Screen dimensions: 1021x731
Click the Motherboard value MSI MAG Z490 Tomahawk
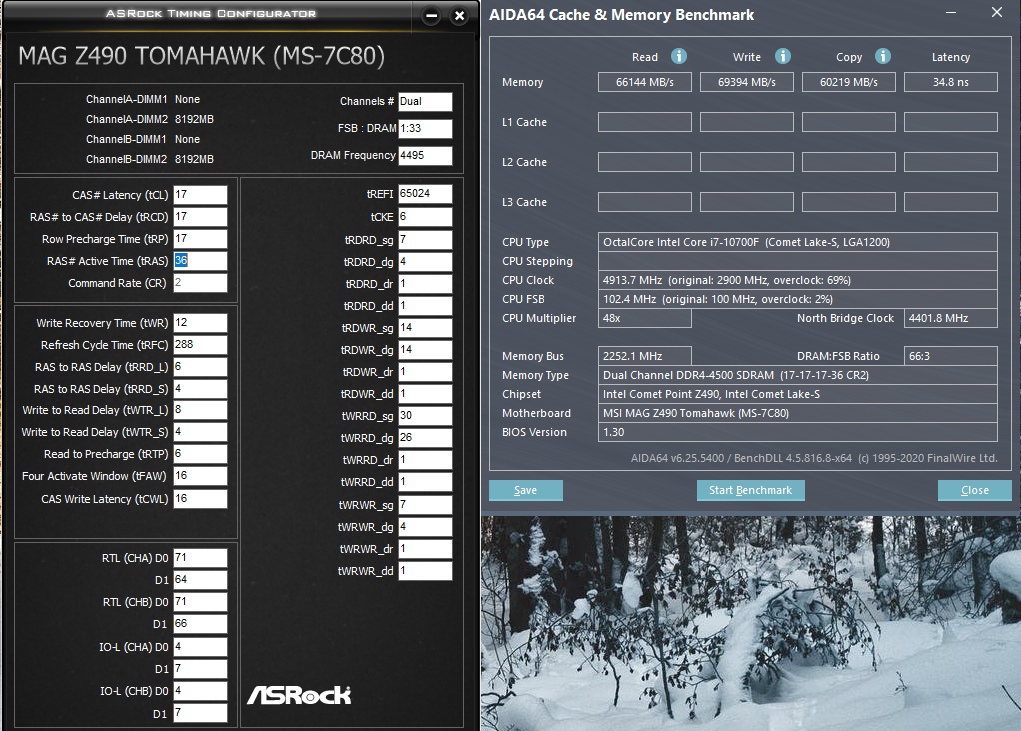pos(798,413)
